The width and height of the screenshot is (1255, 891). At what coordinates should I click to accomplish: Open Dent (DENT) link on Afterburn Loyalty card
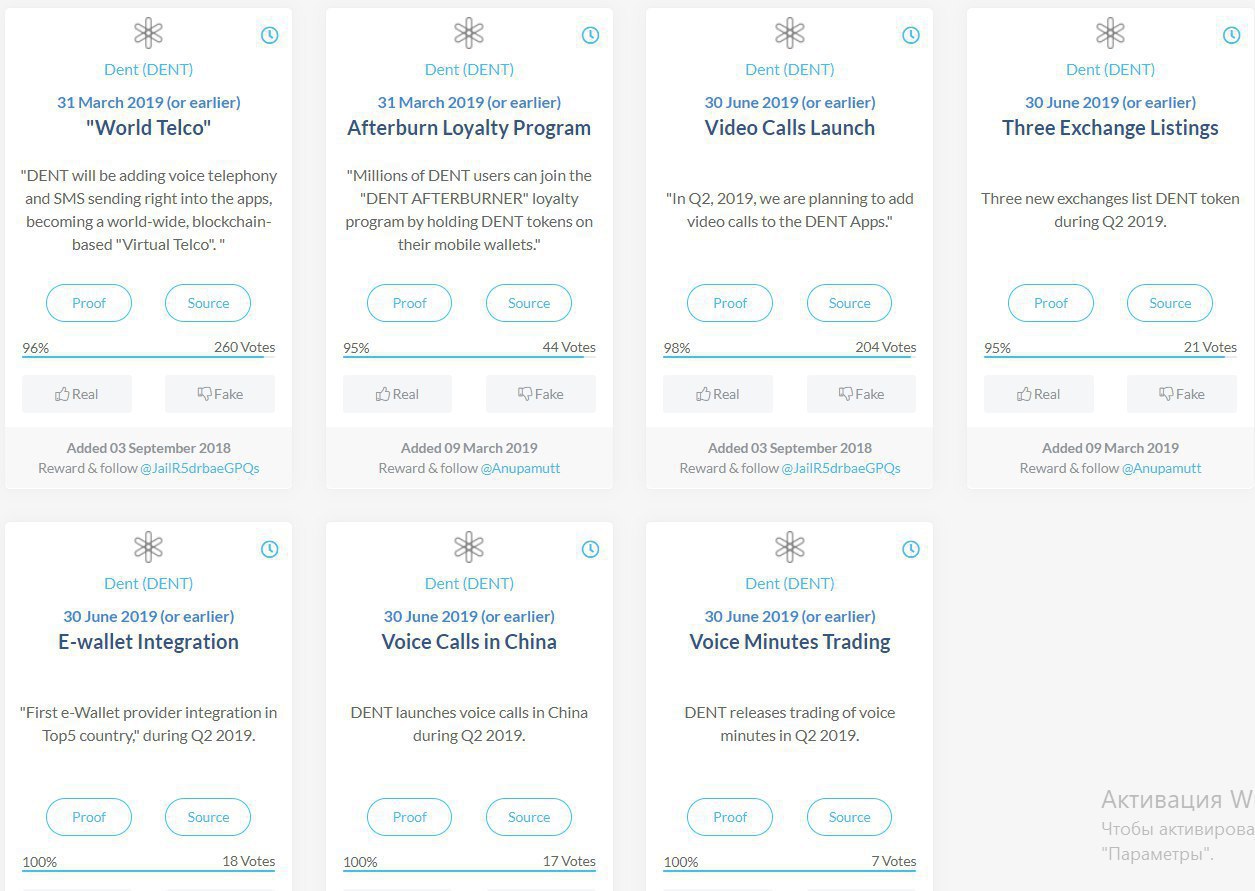[x=469, y=69]
